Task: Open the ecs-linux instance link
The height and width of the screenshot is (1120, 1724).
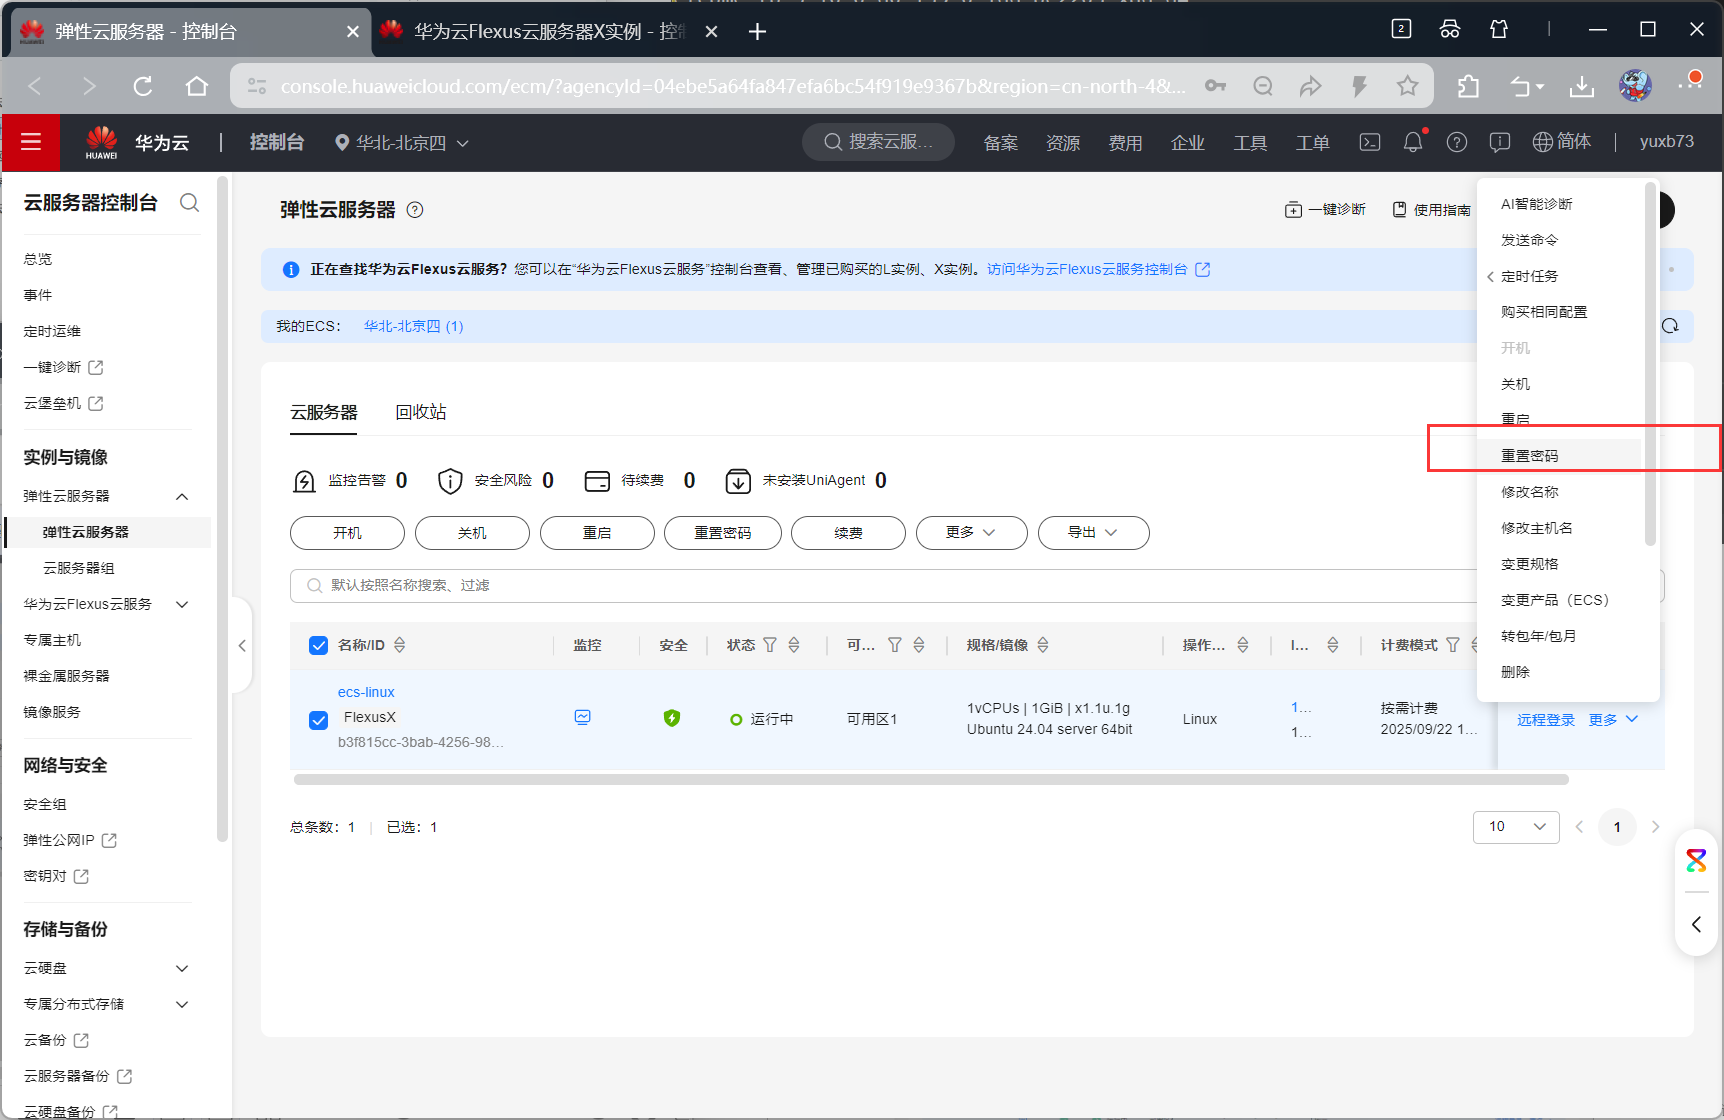Action: (366, 692)
